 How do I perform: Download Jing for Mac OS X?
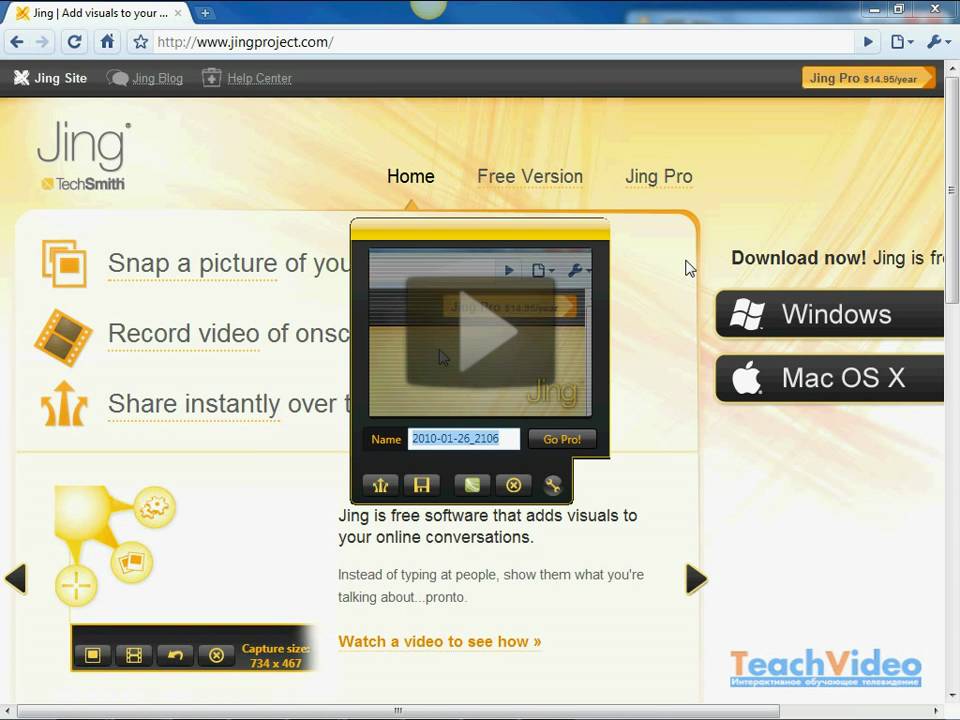pos(830,378)
